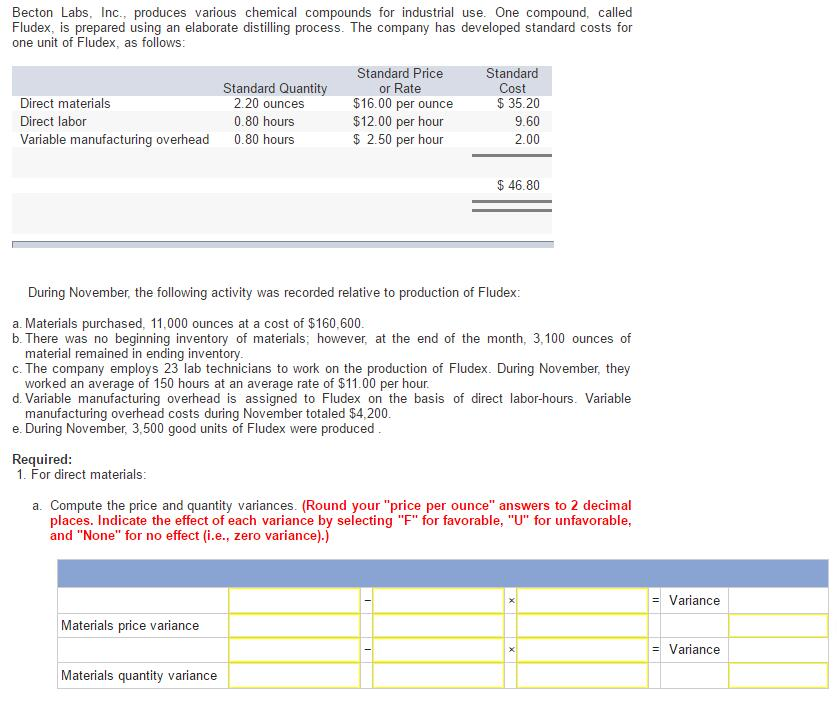The height and width of the screenshot is (714, 837).
Task: Select the first input box in the formula header row above Materials quantity variance
Action: [294, 650]
